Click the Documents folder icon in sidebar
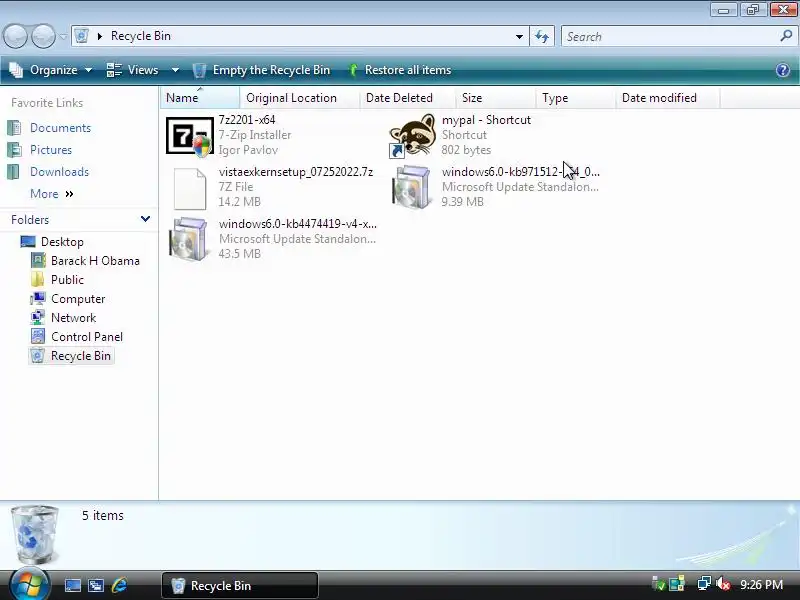 click(14, 128)
